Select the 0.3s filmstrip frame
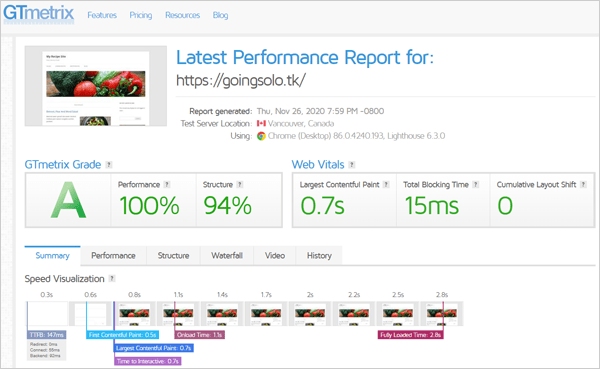The height and width of the screenshot is (369, 600). (47, 313)
